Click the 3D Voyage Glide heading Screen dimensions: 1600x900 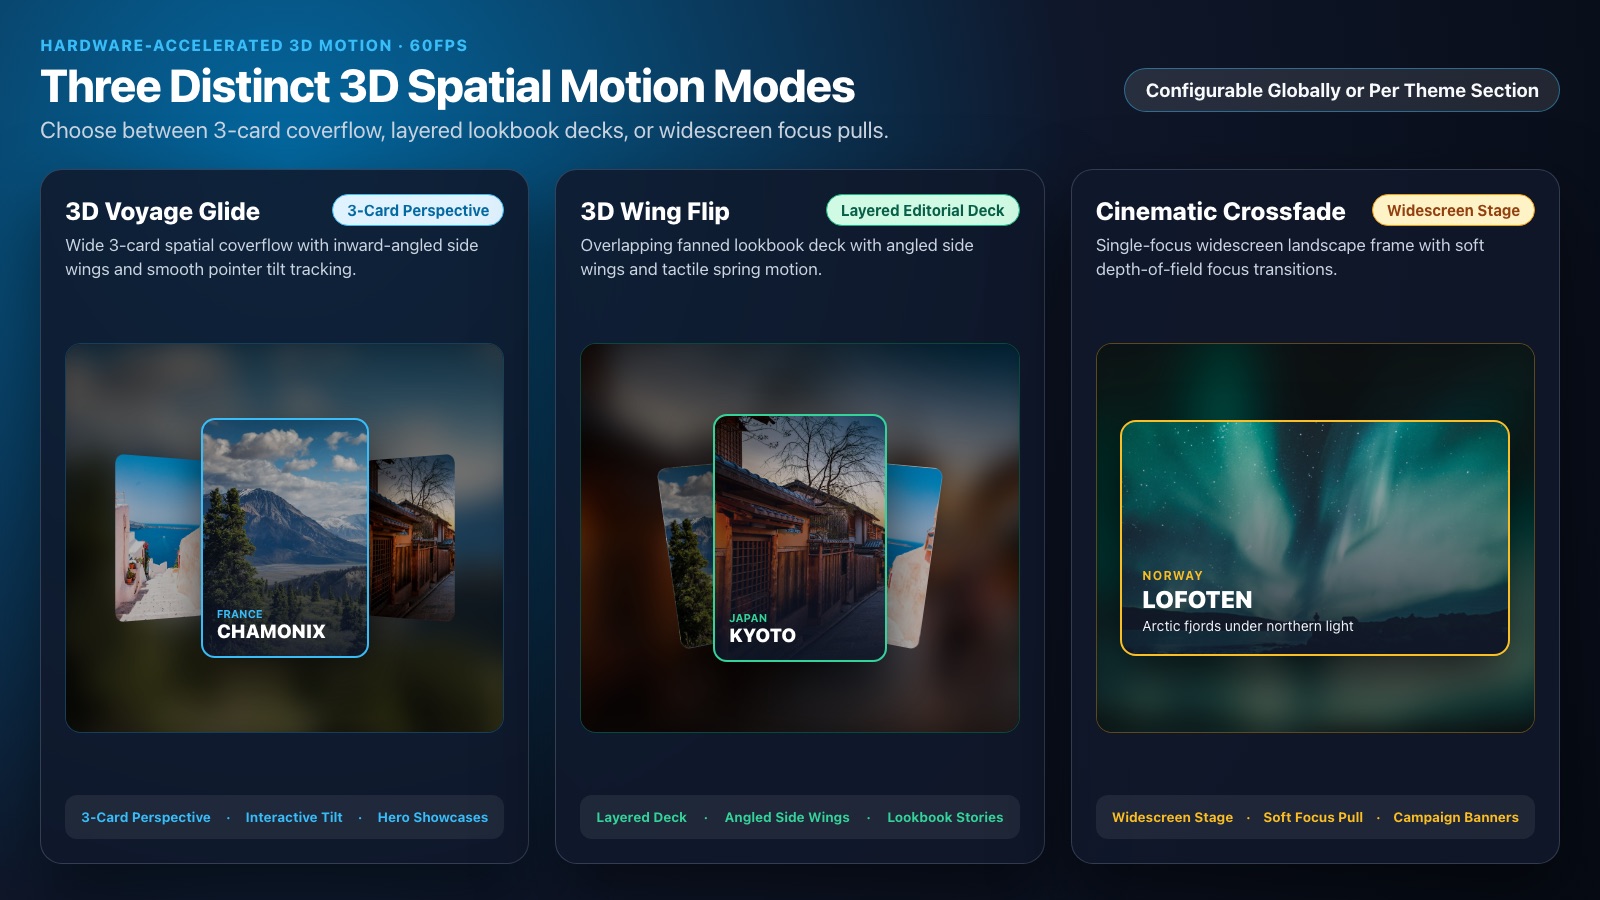coord(162,211)
